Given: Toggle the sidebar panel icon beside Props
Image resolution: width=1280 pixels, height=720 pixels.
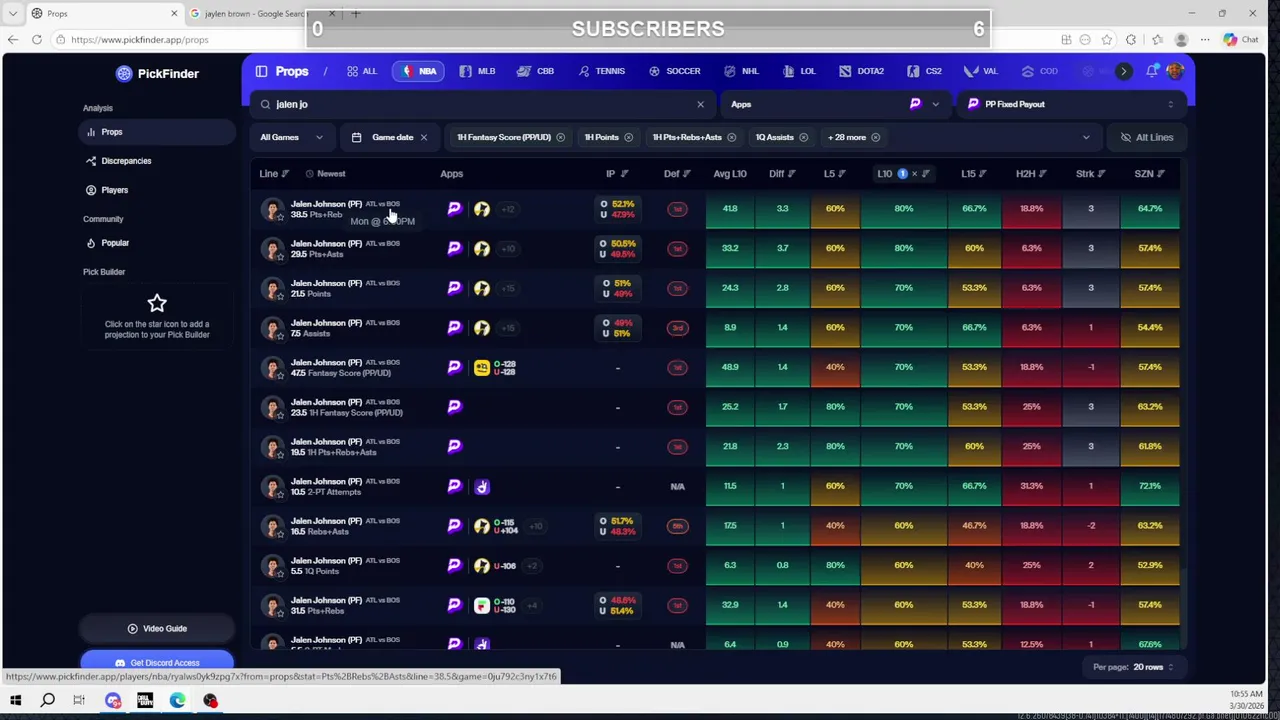Looking at the screenshot, I should pyautogui.click(x=261, y=71).
